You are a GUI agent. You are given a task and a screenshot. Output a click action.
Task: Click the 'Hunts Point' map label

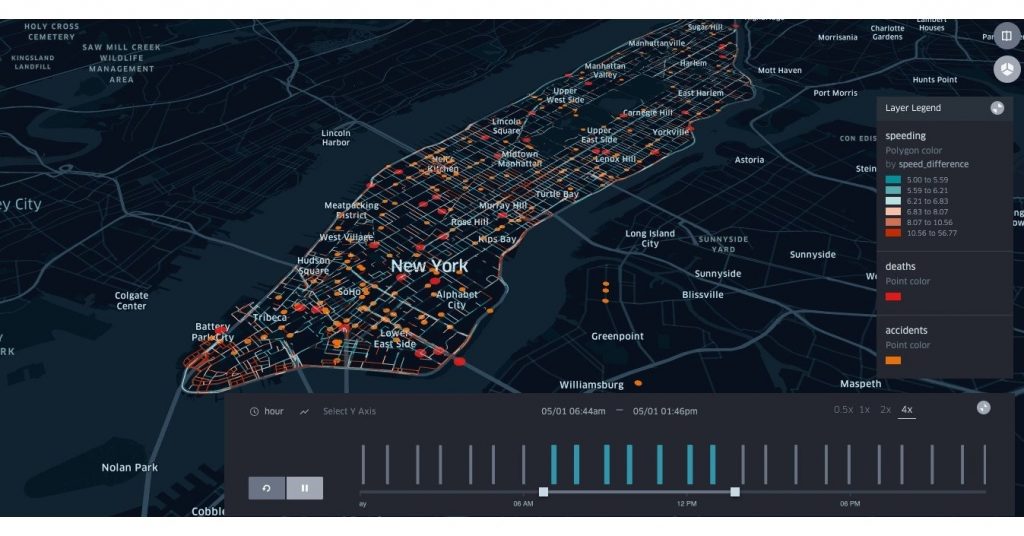tap(935, 80)
